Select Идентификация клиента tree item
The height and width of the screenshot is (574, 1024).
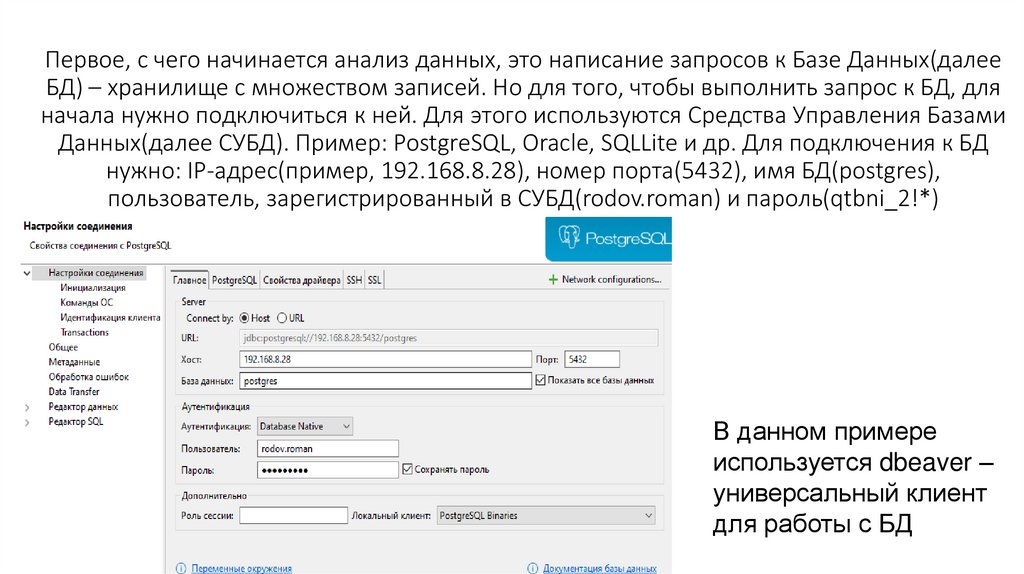pyautogui.click(x=110, y=317)
